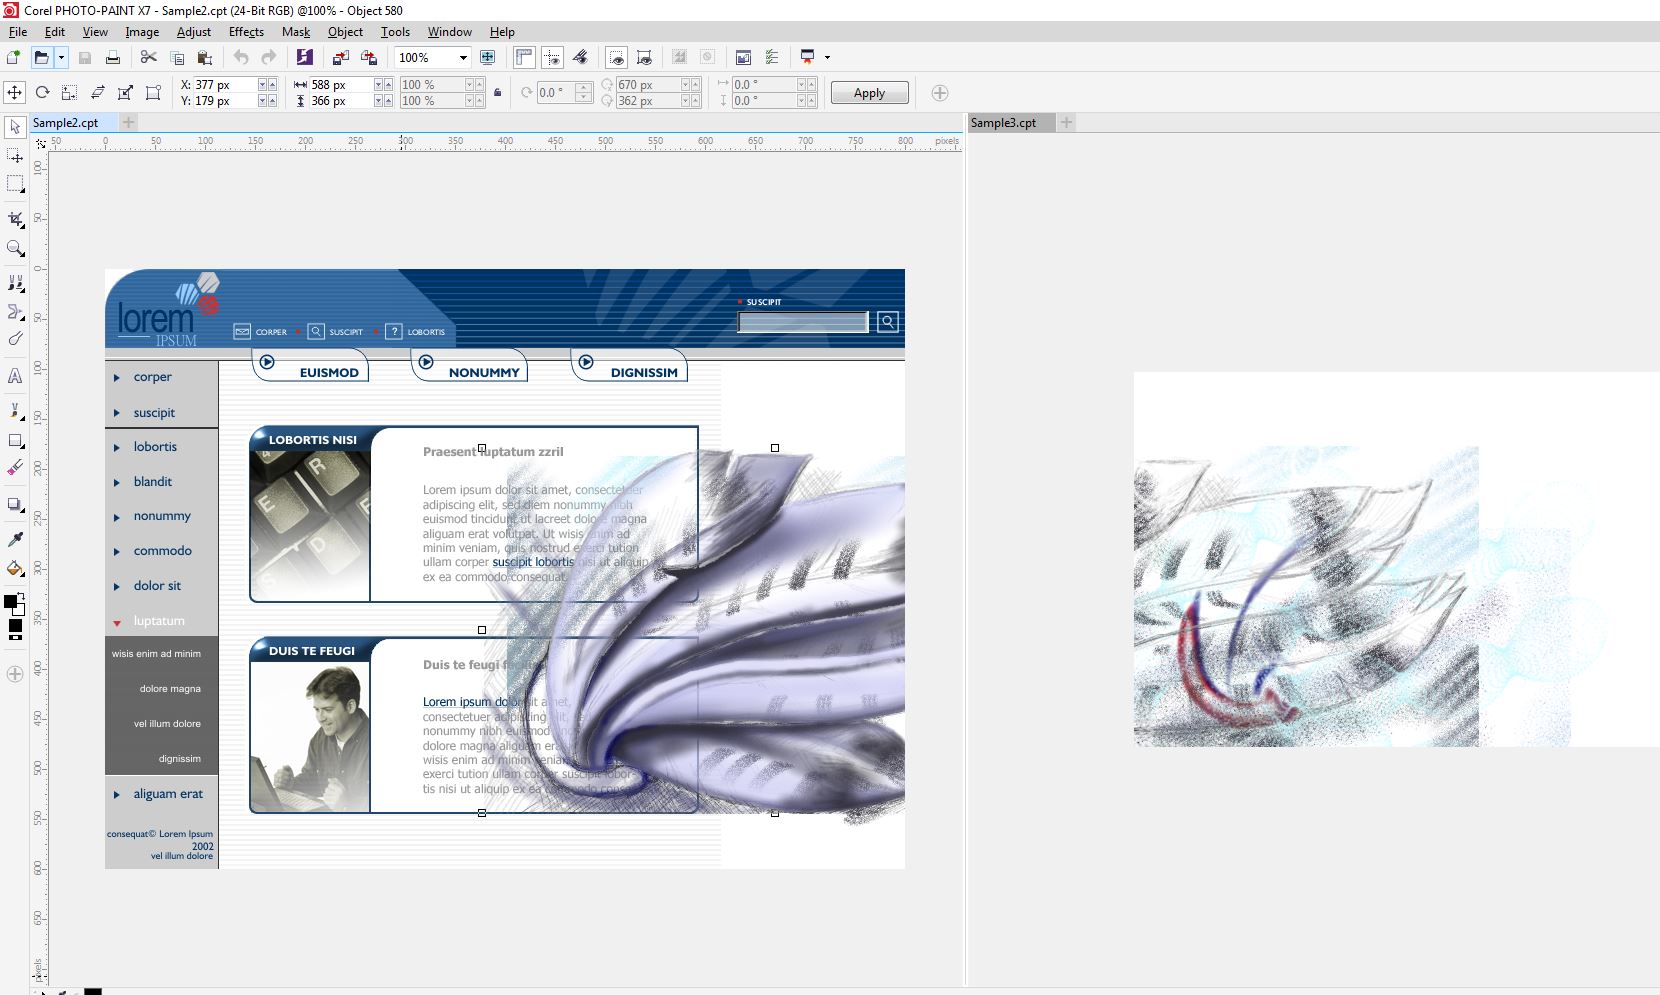Viewport: 1660px width, 995px height.
Task: Open the dropdown arrow beside the Open icon
Action: [x=61, y=57]
